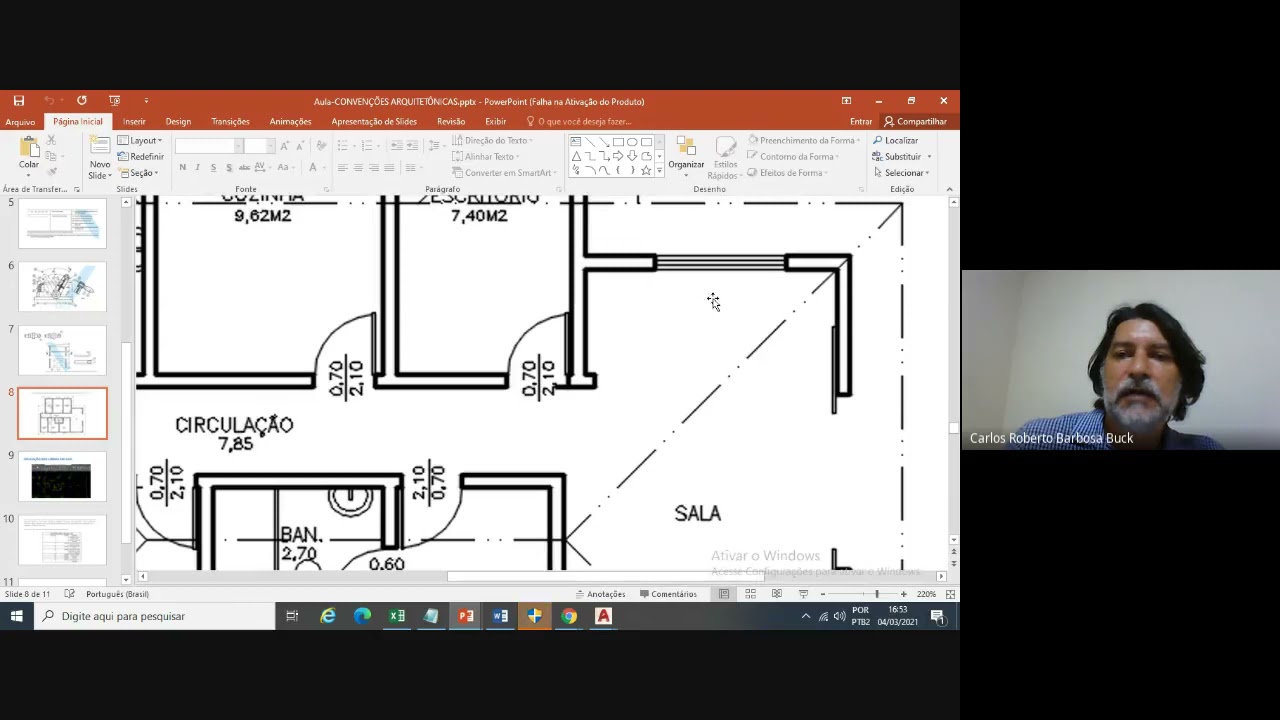Expand the full shapes gallery with More arrow
Screen dimensions: 1280x720
click(659, 171)
